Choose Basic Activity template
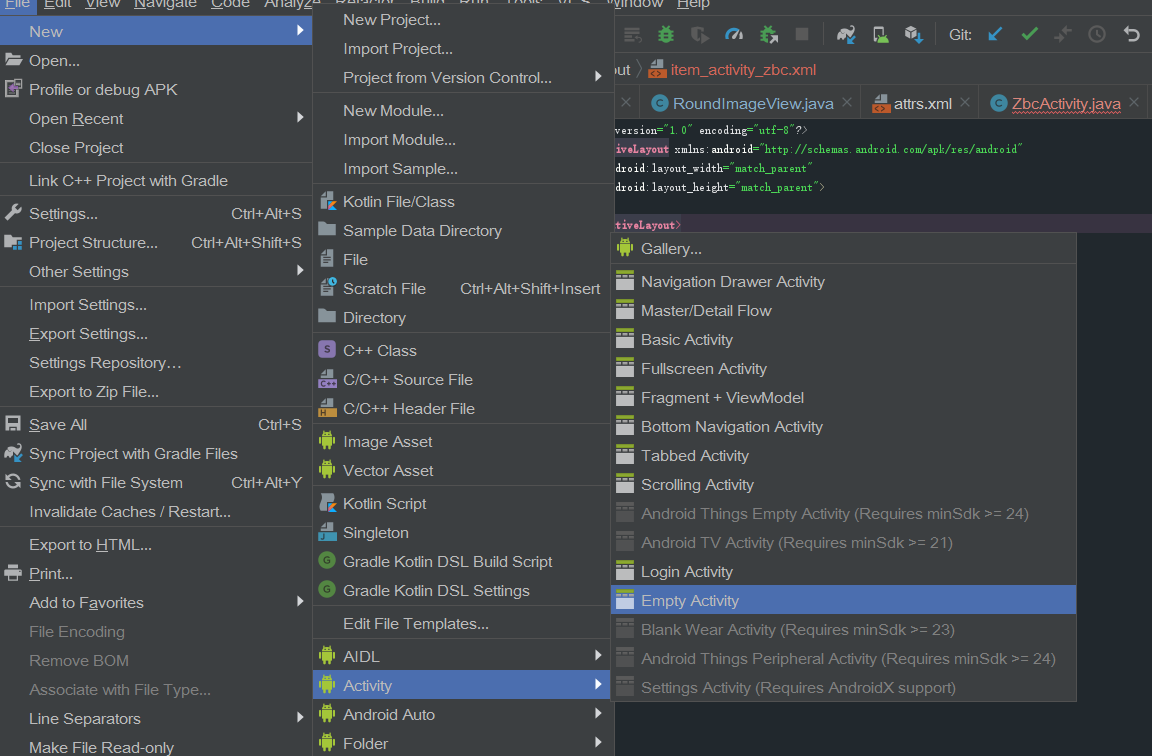Viewport: 1152px width, 756px height. pyautogui.click(x=843, y=339)
